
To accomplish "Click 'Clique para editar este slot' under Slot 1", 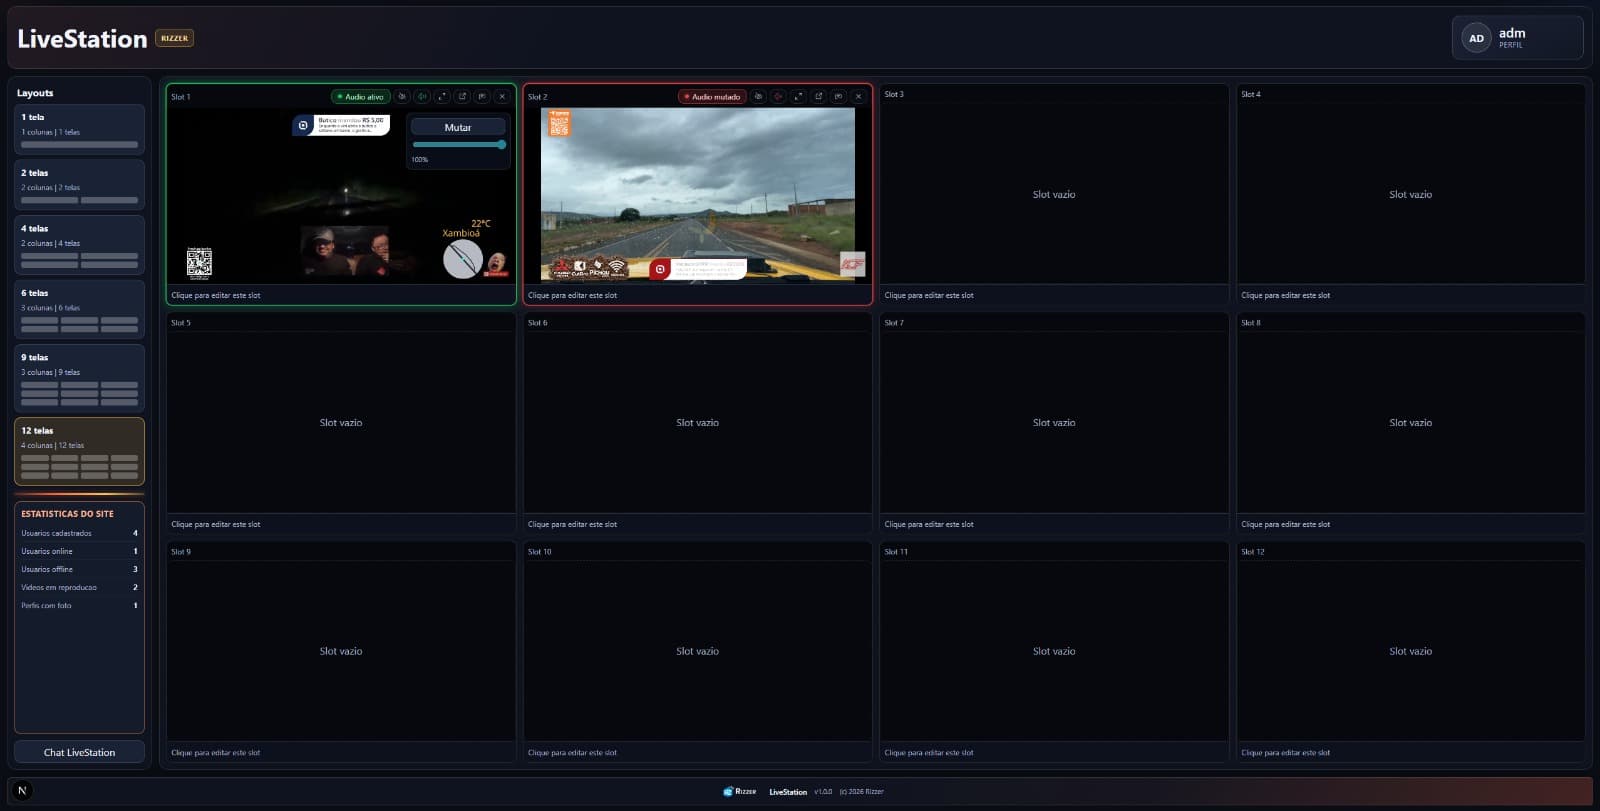I will pyautogui.click(x=216, y=295).
